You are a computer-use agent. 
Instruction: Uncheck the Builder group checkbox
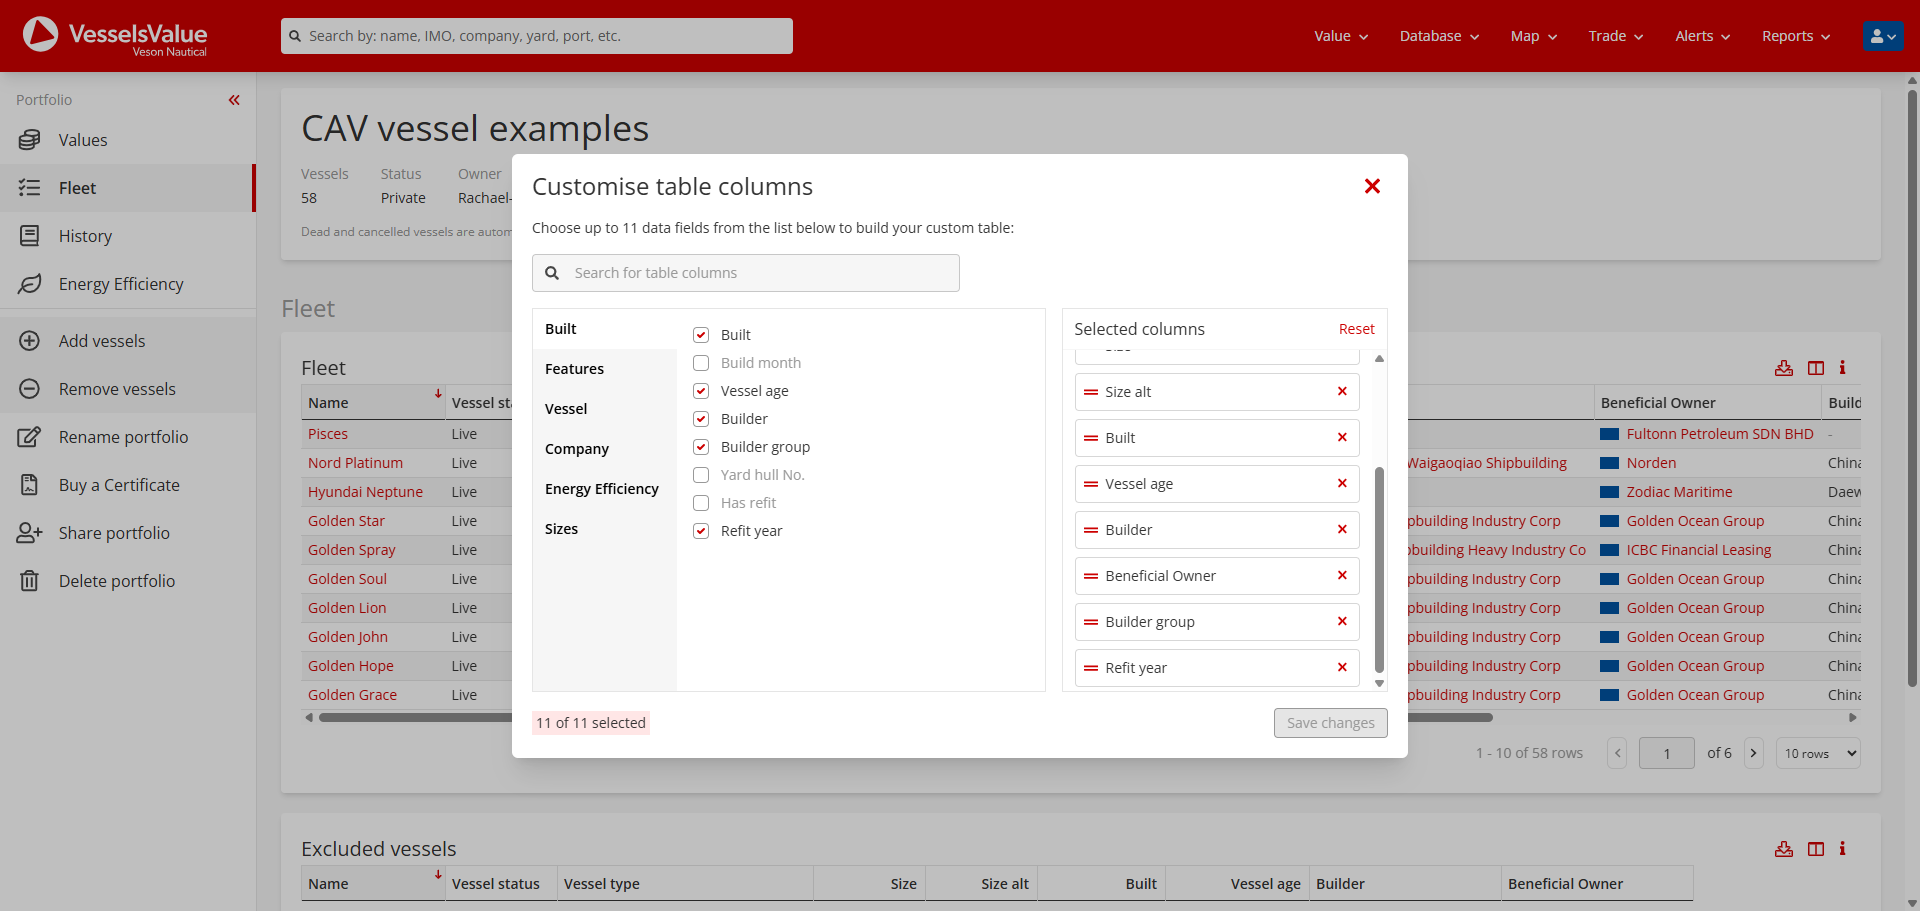click(x=701, y=447)
